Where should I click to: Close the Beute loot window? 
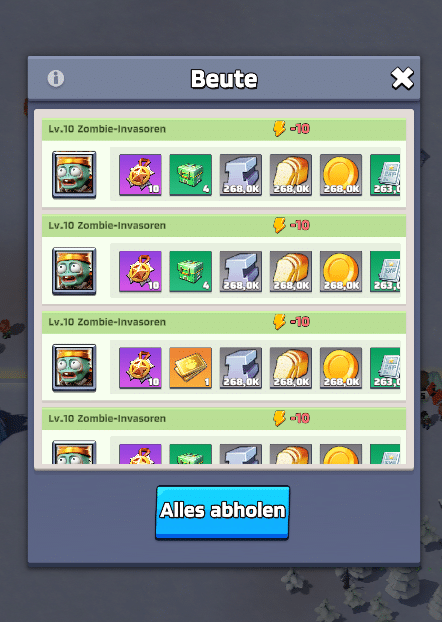[x=402, y=78]
